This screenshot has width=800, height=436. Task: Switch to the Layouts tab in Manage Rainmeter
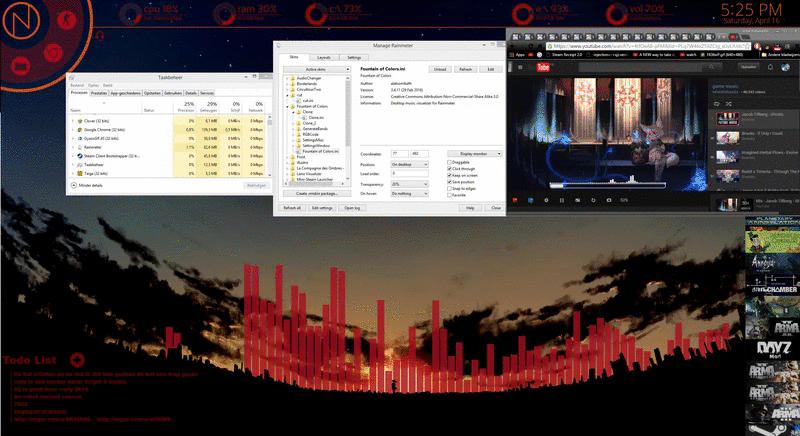click(324, 58)
